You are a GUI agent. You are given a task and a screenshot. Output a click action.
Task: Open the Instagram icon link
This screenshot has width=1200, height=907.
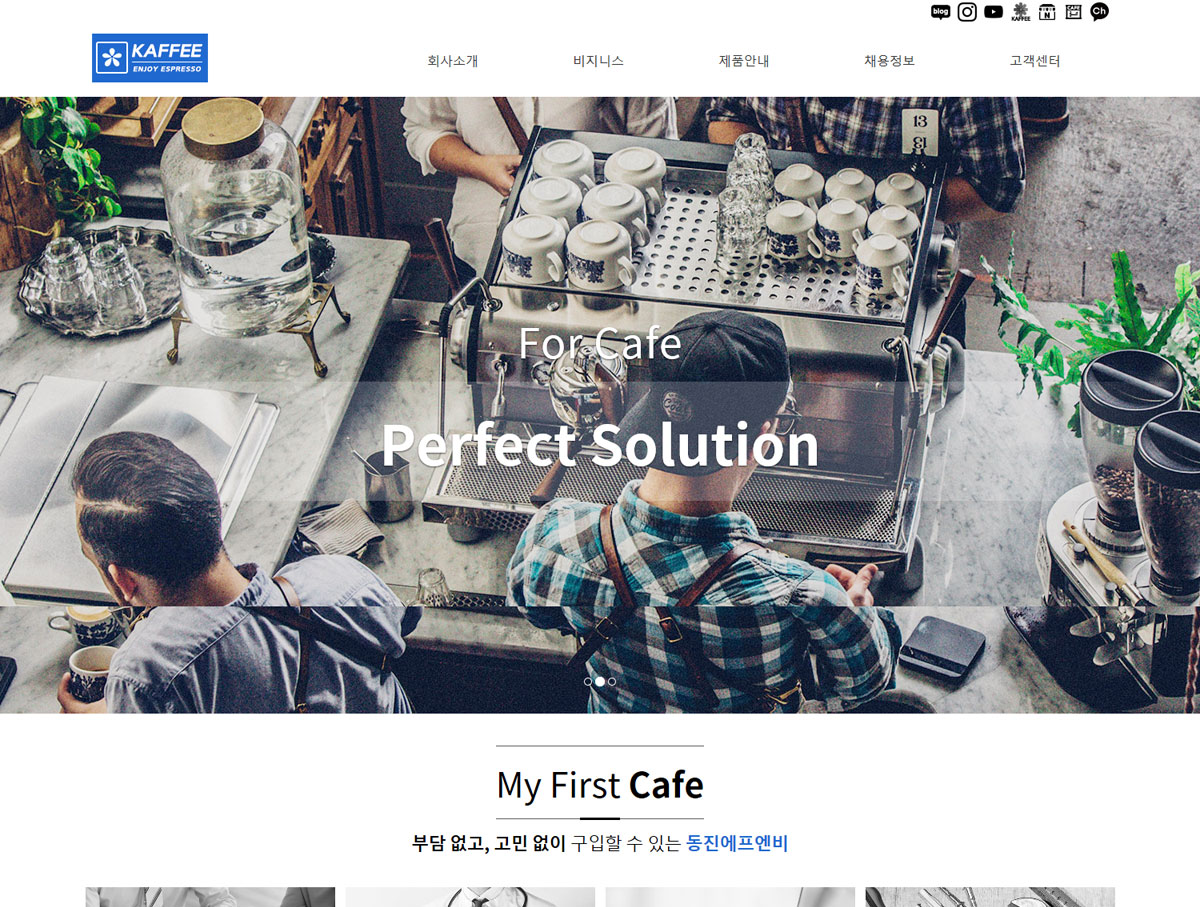point(967,12)
